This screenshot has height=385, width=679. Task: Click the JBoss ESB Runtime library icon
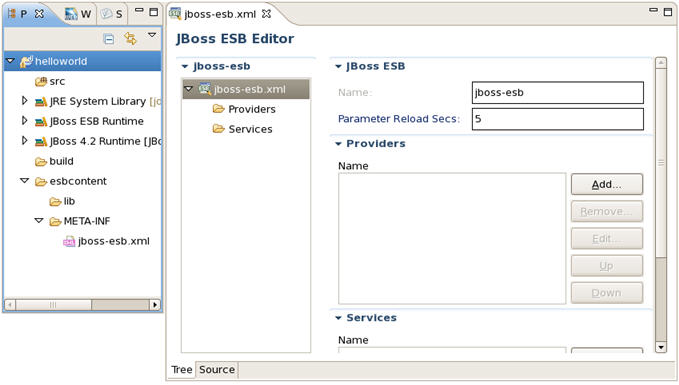pyautogui.click(x=41, y=122)
